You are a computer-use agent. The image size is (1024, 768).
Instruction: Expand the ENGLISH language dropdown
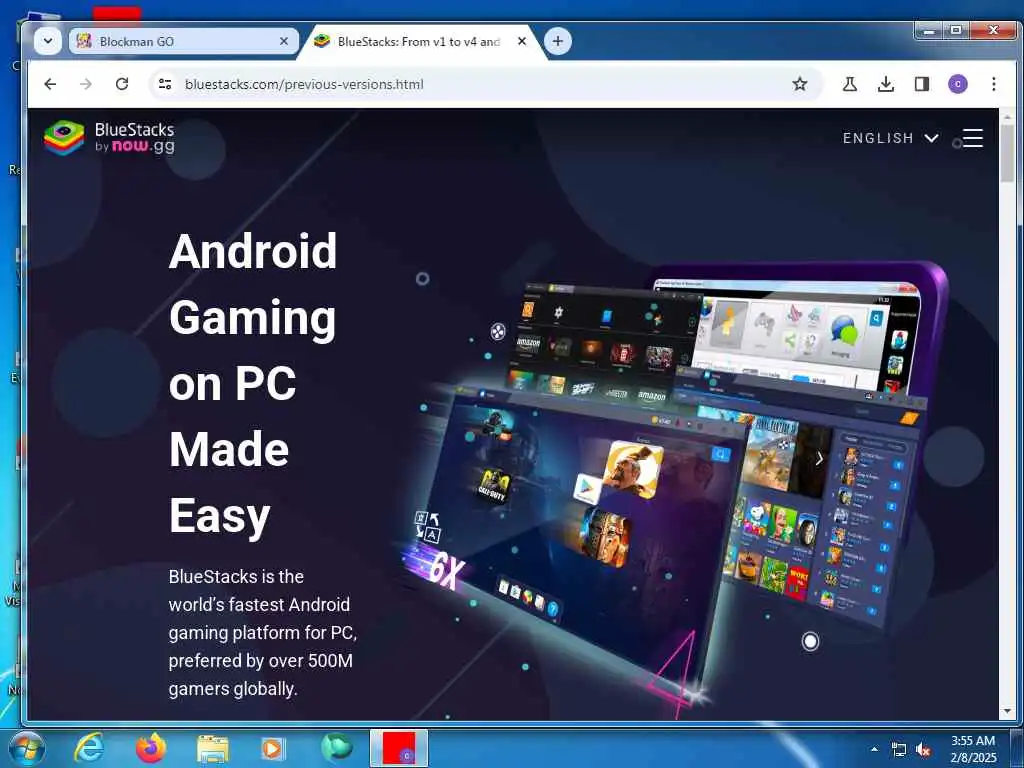[891, 138]
